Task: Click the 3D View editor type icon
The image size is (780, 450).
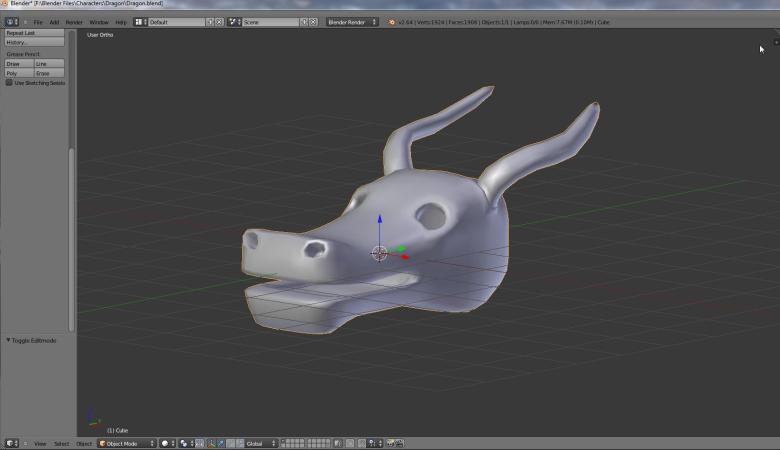Action: [x=10, y=443]
